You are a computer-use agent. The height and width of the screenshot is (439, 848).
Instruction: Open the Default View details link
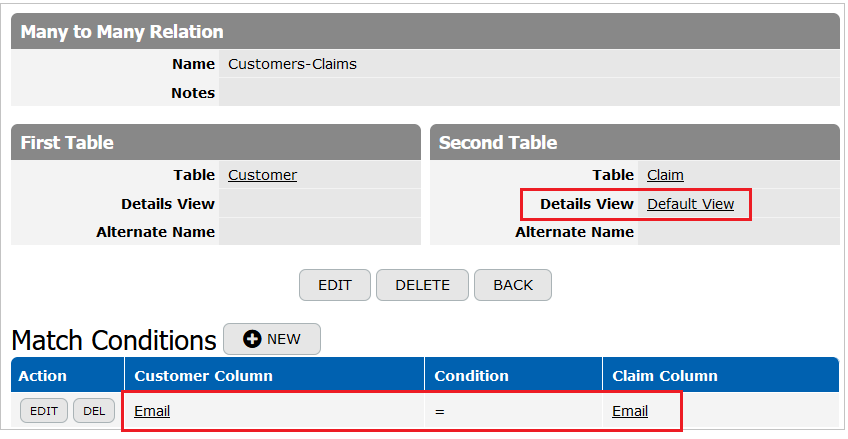pyautogui.click(x=691, y=204)
